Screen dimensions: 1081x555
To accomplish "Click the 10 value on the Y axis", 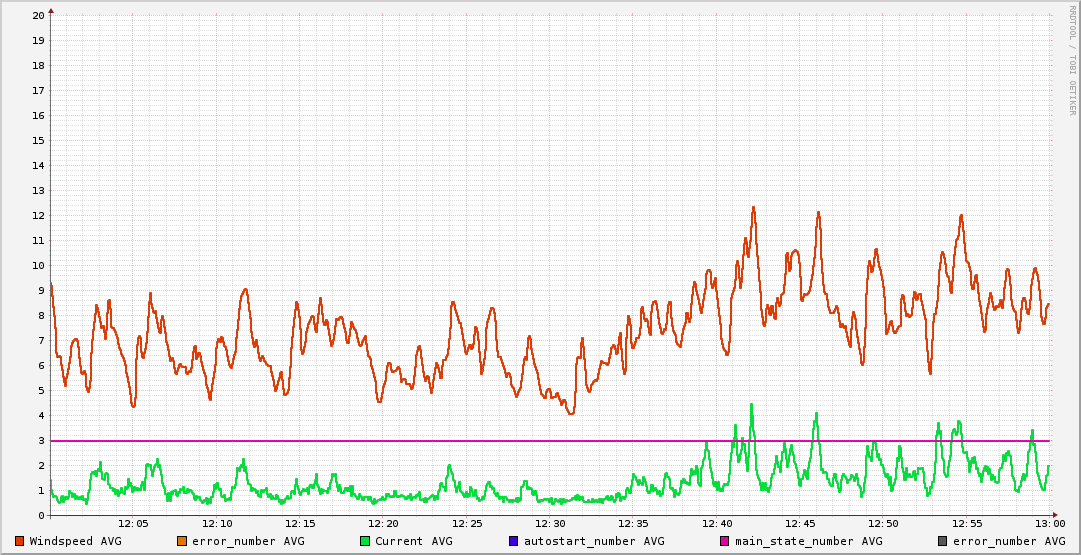I will tap(38, 266).
